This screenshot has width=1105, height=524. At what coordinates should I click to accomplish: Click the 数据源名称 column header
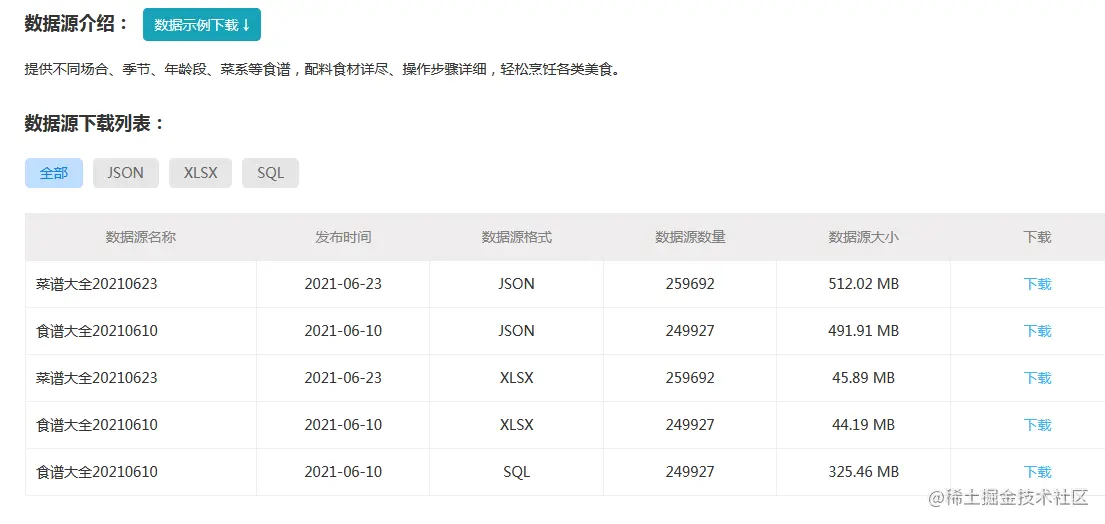tap(140, 237)
